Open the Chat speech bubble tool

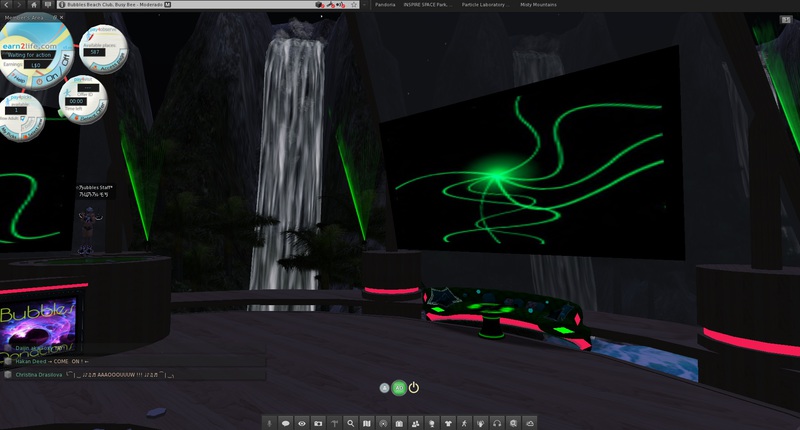pos(286,423)
